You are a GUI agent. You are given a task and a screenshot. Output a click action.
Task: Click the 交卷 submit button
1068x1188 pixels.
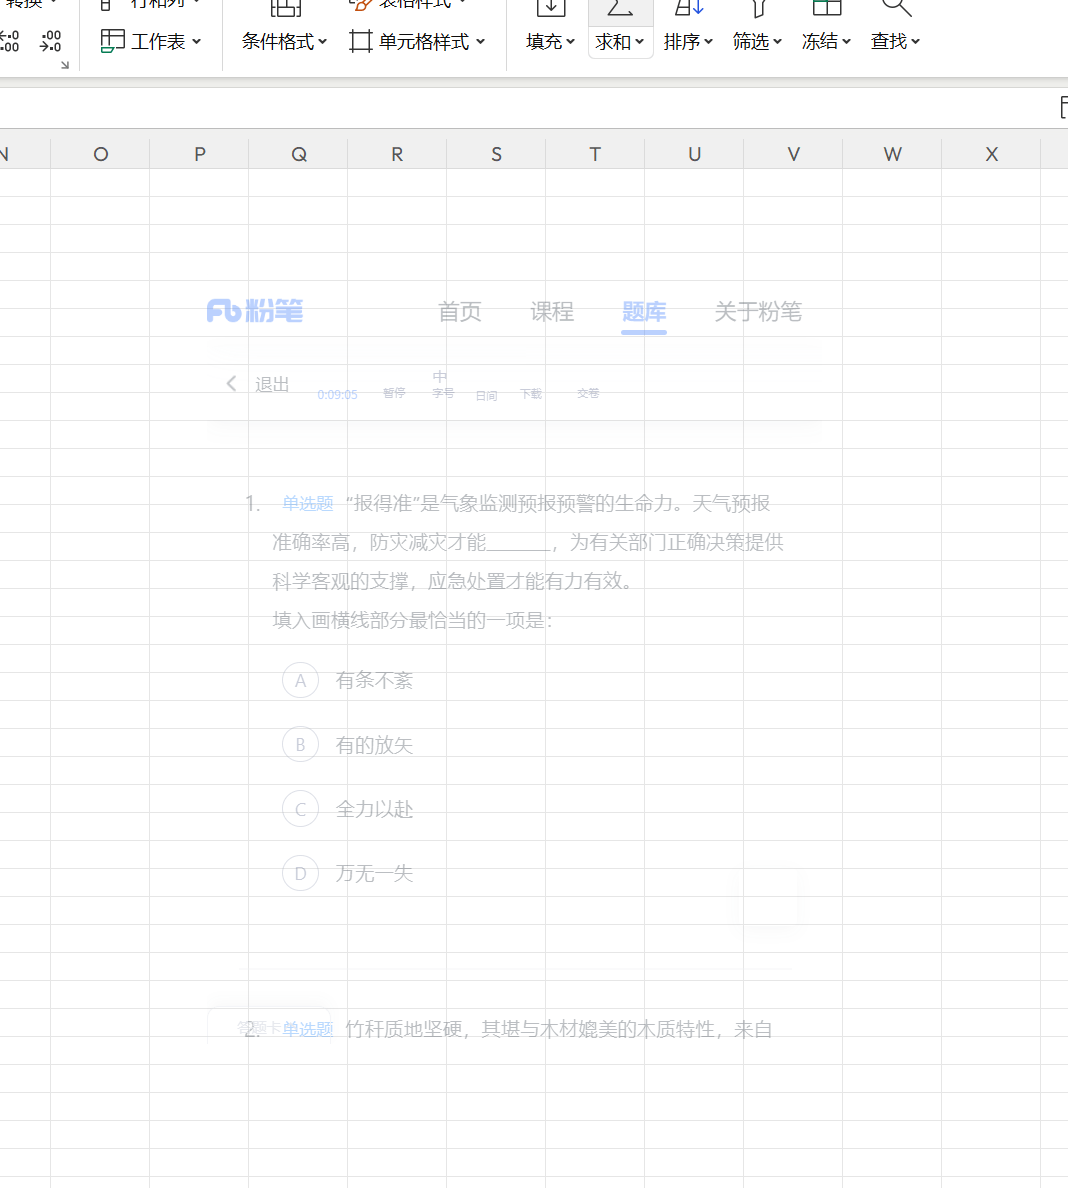(588, 393)
